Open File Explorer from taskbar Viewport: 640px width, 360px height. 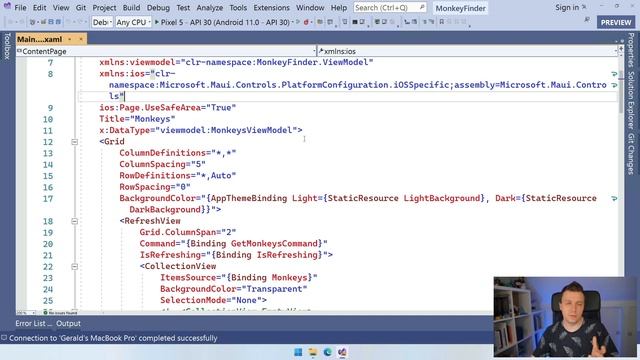(x=313, y=352)
